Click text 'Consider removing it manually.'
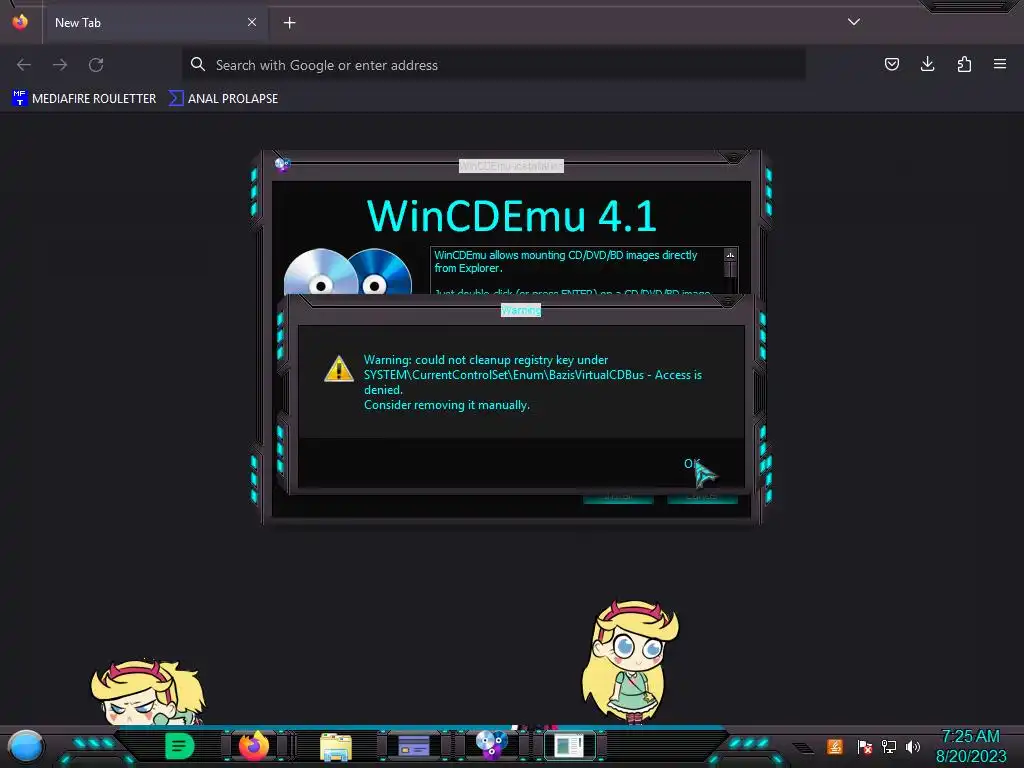Image resolution: width=1024 pixels, height=768 pixels. [x=447, y=405]
